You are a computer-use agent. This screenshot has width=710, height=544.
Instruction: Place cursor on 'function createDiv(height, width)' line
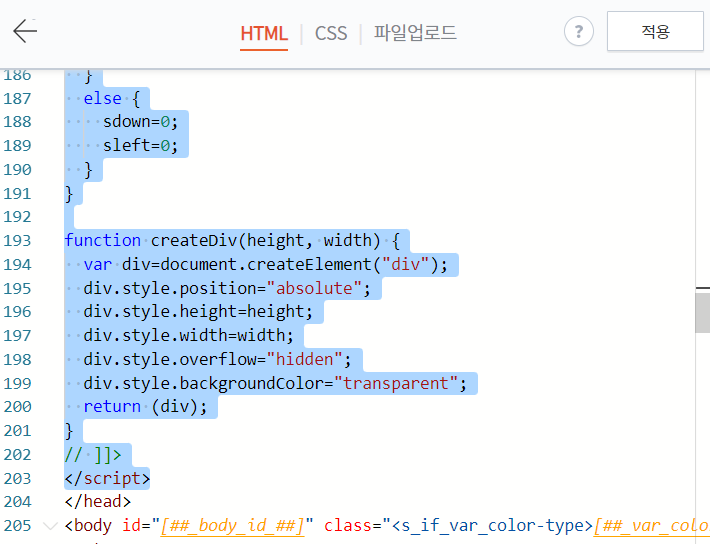pos(232,241)
